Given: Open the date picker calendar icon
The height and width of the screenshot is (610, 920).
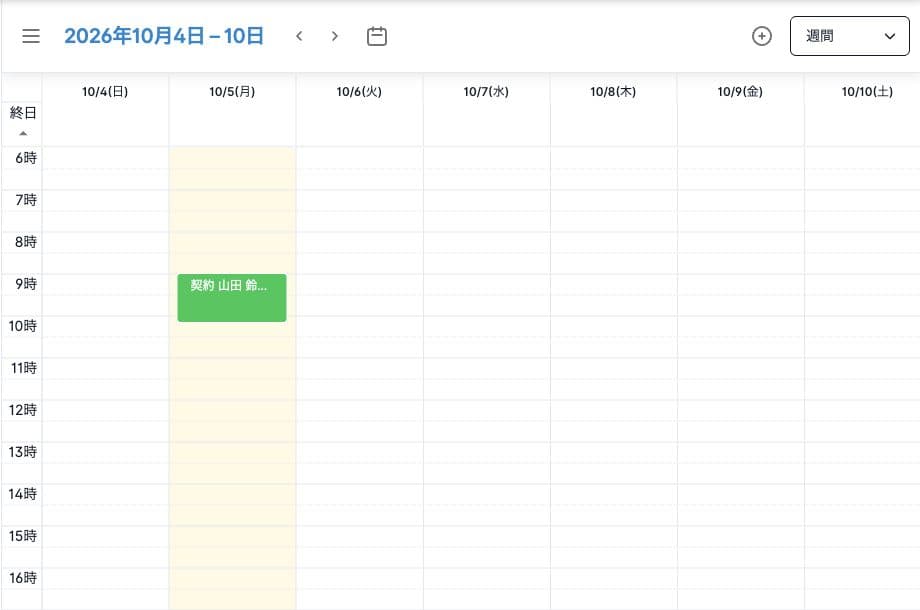Looking at the screenshot, I should 377,36.
